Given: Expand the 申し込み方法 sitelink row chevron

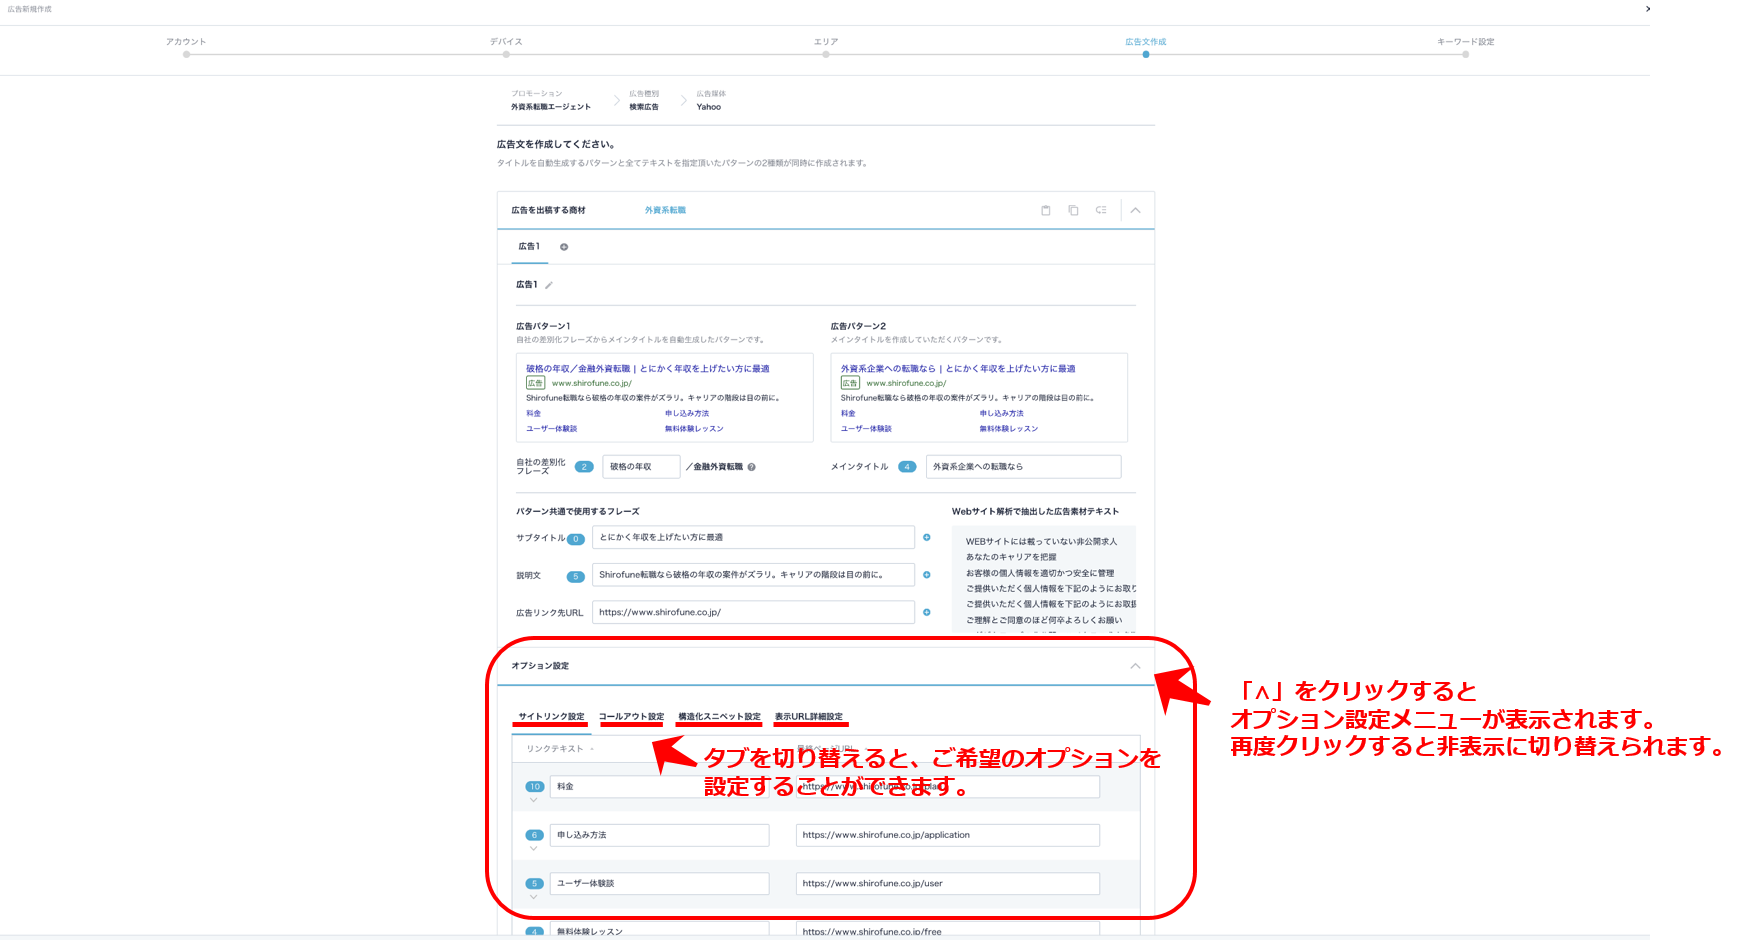Looking at the screenshot, I should point(534,848).
